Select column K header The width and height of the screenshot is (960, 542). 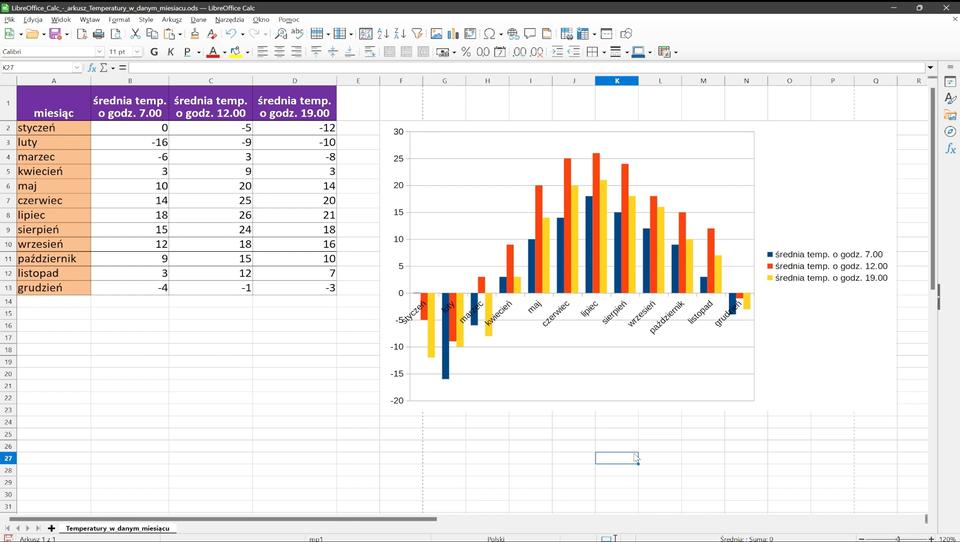(x=617, y=81)
